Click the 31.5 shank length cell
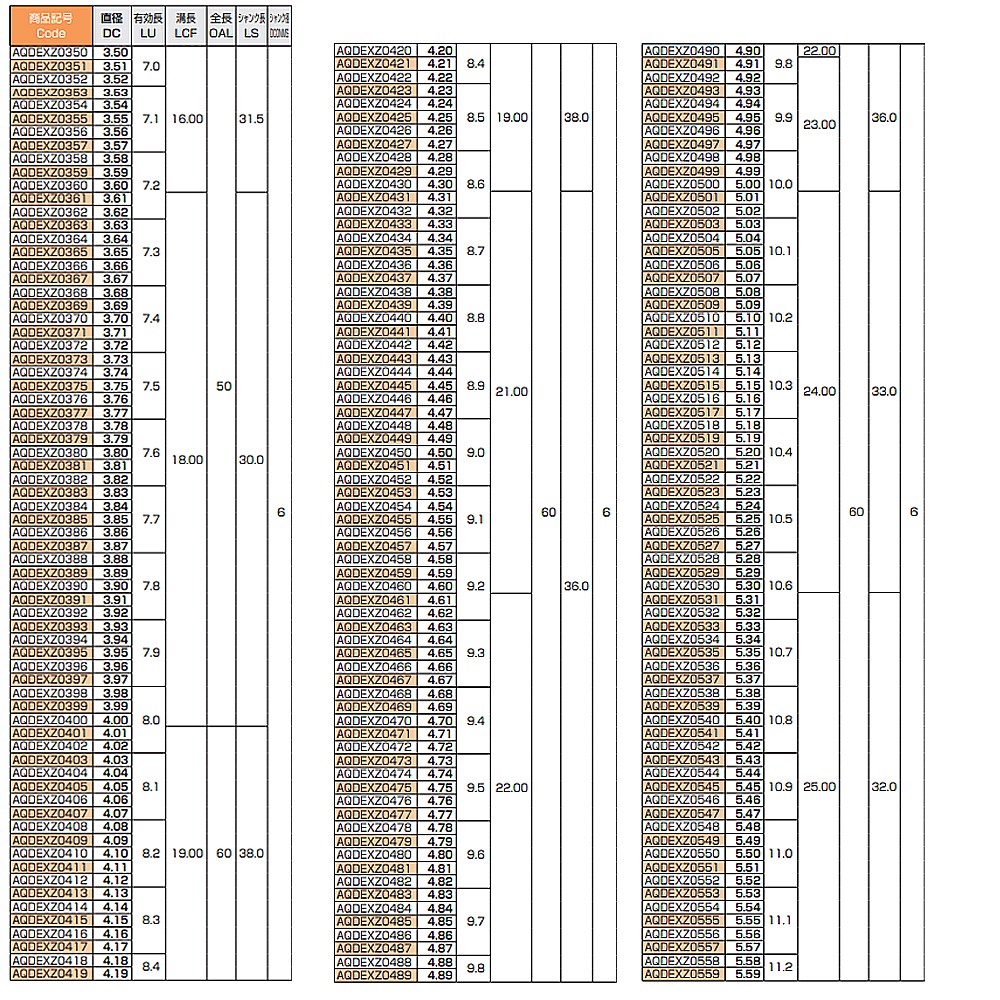Screen dimensions: 1000x1000 [x=252, y=118]
